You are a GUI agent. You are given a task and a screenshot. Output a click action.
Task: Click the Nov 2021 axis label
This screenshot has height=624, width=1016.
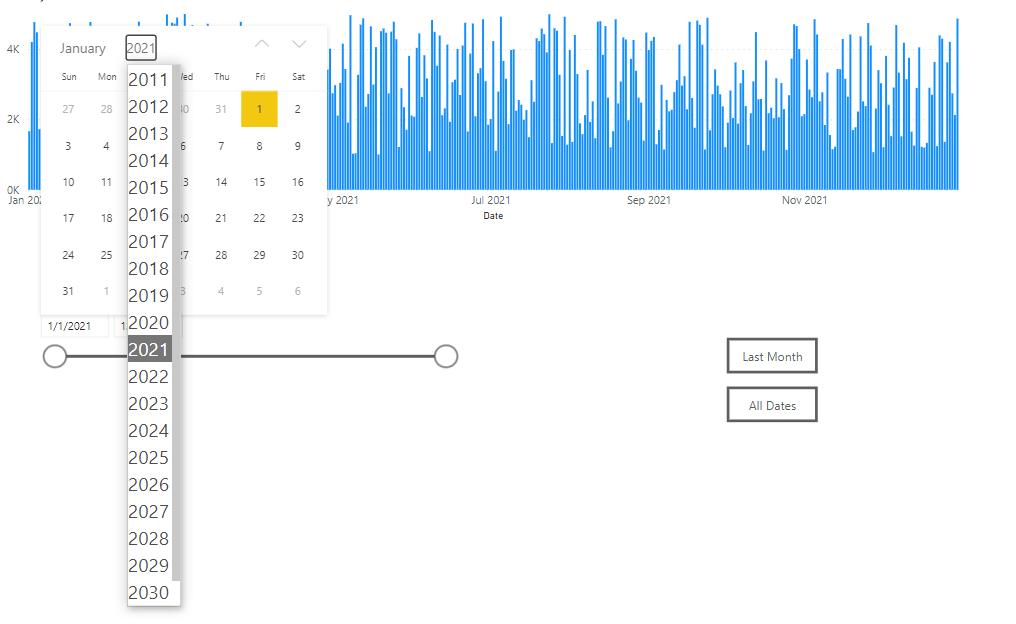coord(804,200)
